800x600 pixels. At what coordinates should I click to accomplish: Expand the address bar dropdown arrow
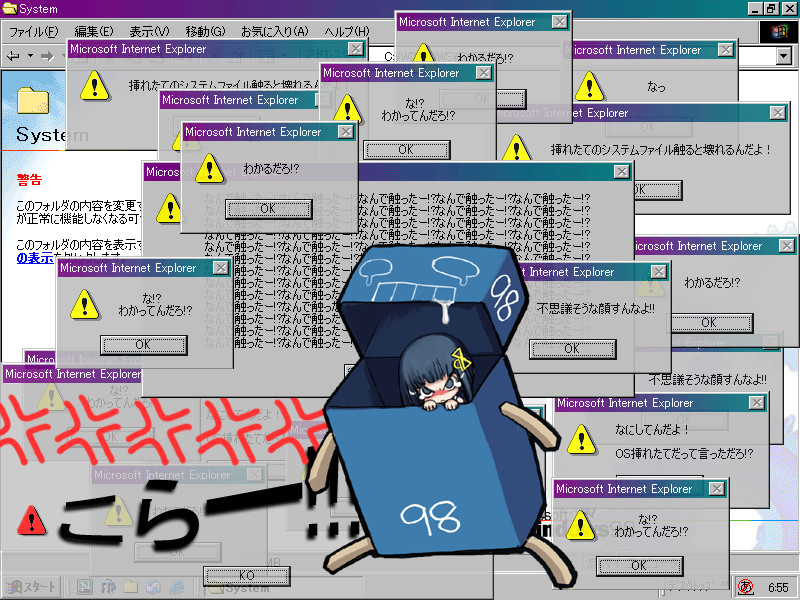(783, 56)
